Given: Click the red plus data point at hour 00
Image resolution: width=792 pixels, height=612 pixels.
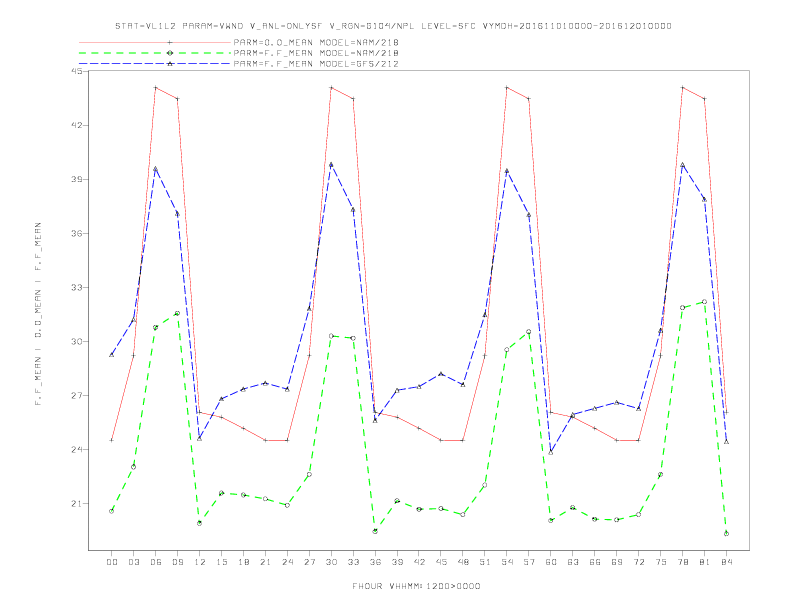Looking at the screenshot, I should 112,440.
